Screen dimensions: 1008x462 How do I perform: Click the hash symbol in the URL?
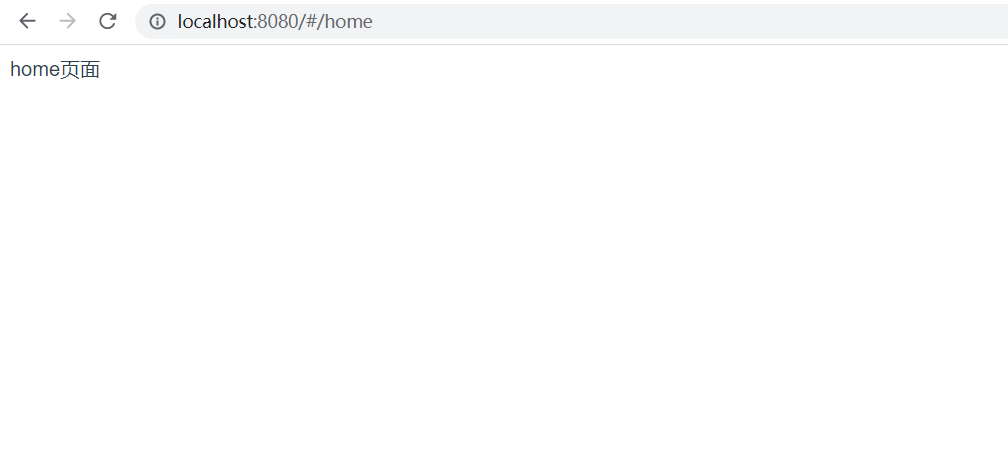(x=312, y=21)
